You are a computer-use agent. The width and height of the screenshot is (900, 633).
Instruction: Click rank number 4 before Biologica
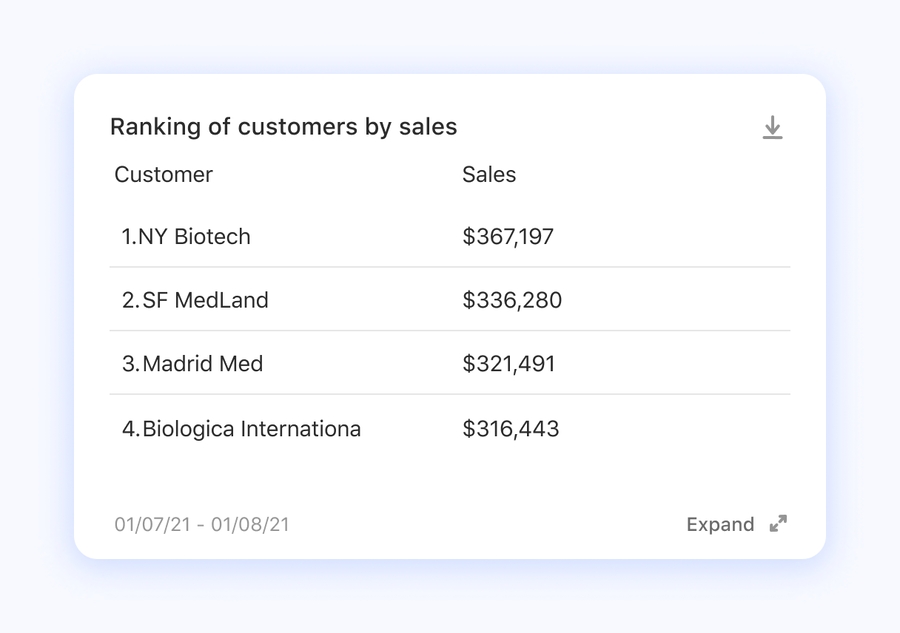pos(129,429)
